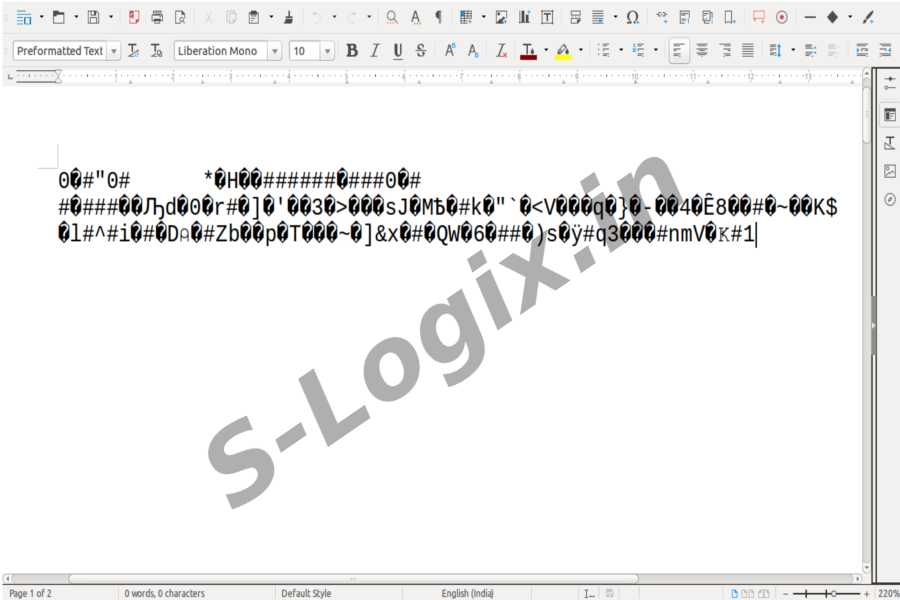Open font color dropdown arrow
The image size is (900, 600).
[x=546, y=51]
